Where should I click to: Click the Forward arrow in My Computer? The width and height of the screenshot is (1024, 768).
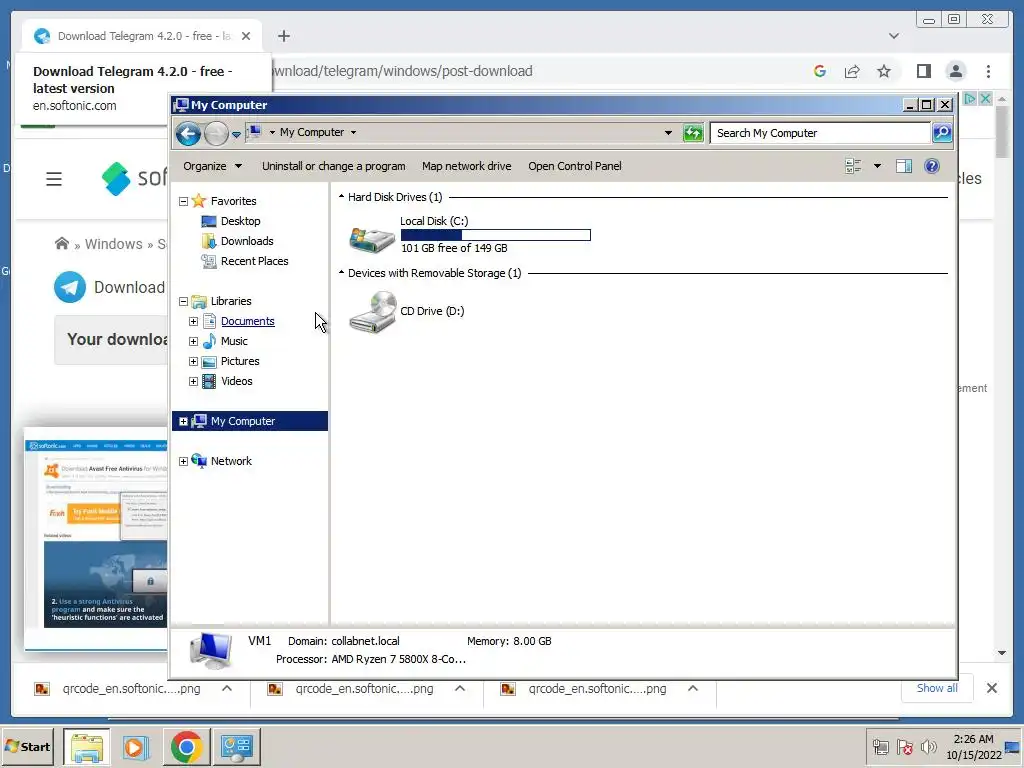tap(216, 133)
